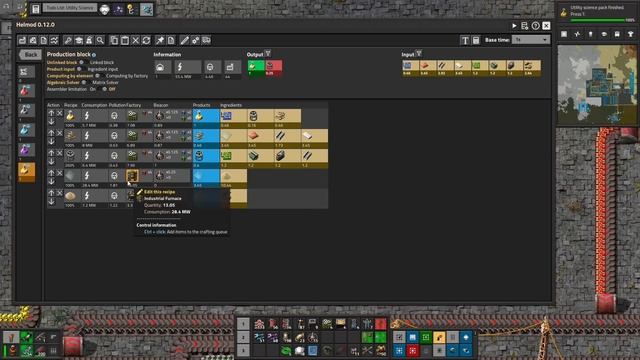640x360 pixels.
Task: Select the military science pack sidebar tab
Action: (x=26, y=111)
